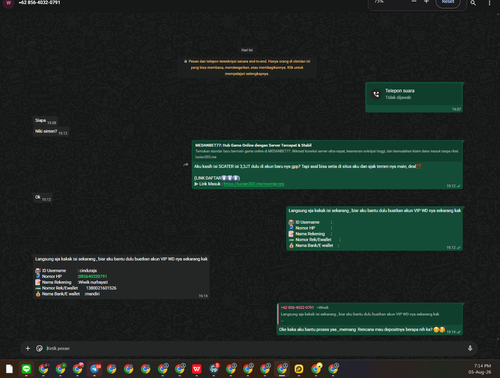The height and width of the screenshot is (378, 500).
Task: Open the Telegram taskbar icon
Action: [95, 369]
